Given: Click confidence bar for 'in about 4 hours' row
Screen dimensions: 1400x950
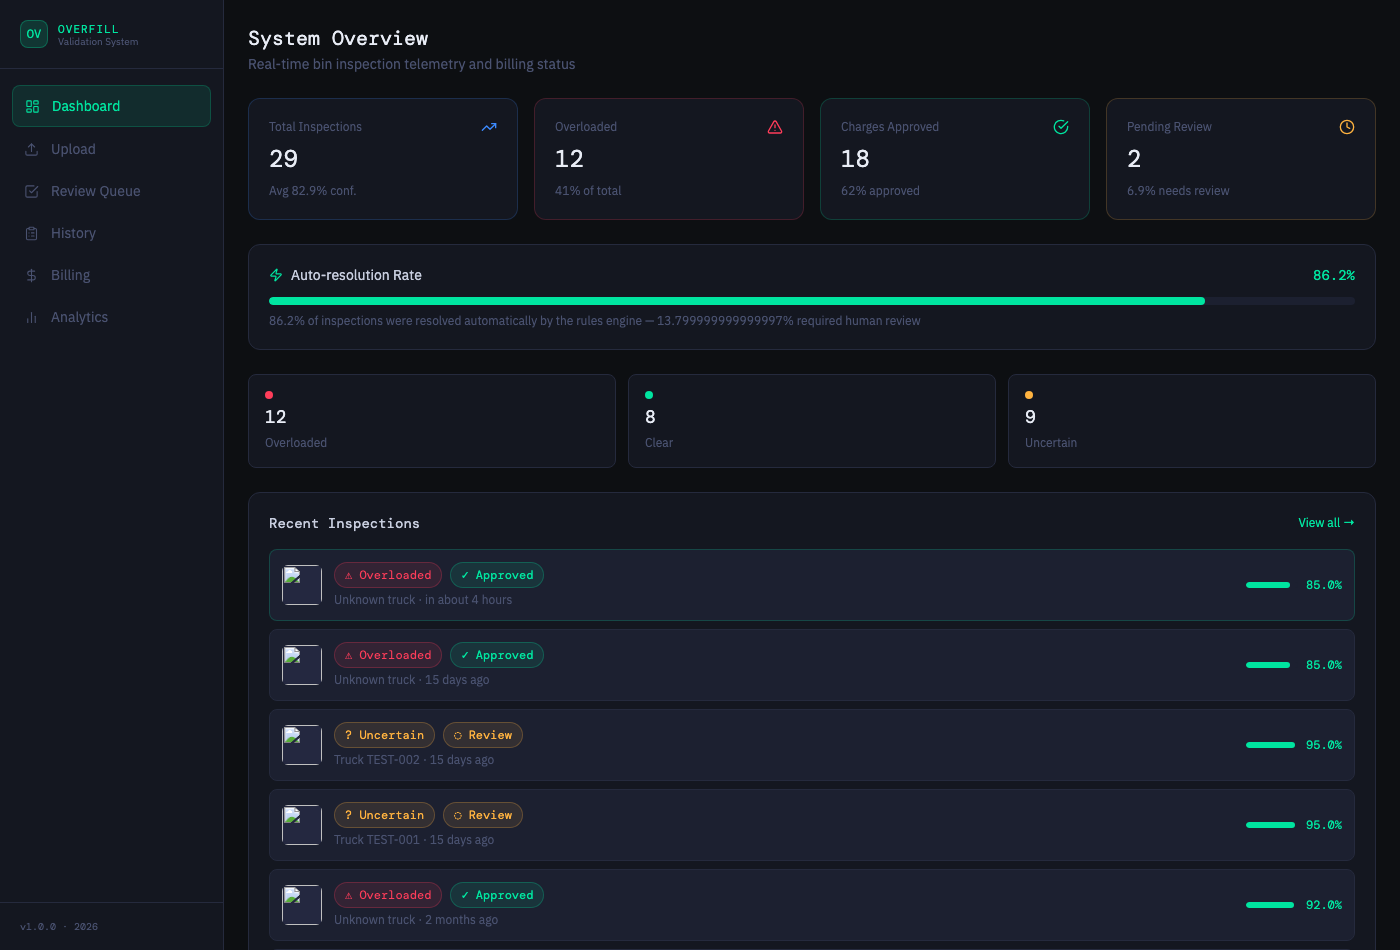Looking at the screenshot, I should tap(1268, 585).
